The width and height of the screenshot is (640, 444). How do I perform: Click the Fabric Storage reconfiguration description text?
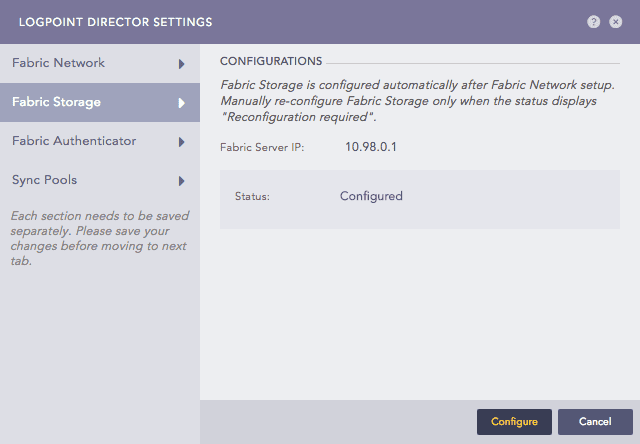pyautogui.click(x=417, y=101)
